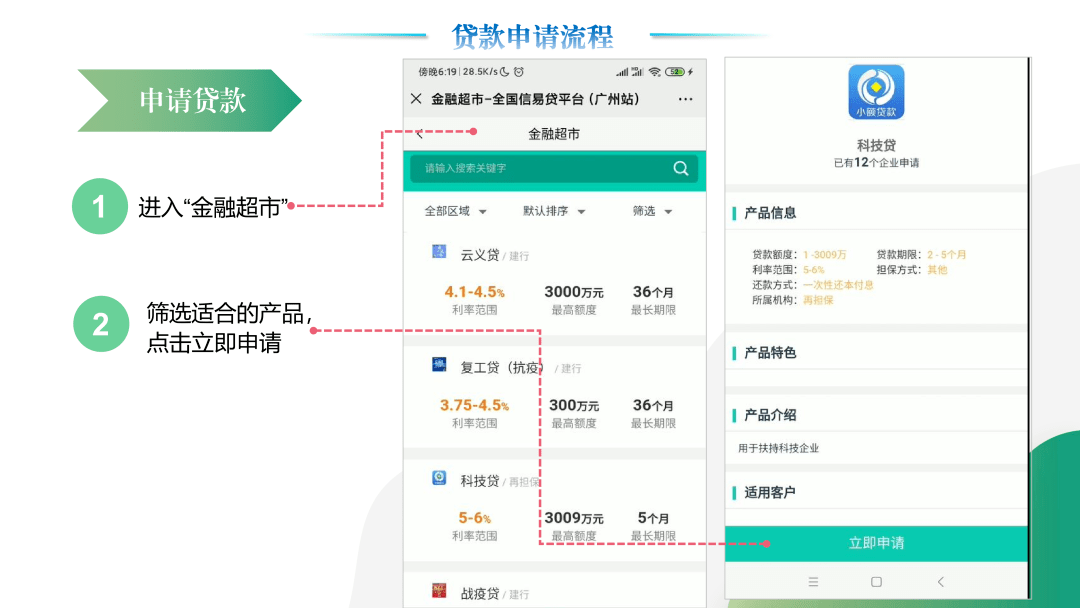Screen dimensions: 1080x608
Task: Click the 小顾贷款 app logo
Action: pyautogui.click(x=876, y=92)
